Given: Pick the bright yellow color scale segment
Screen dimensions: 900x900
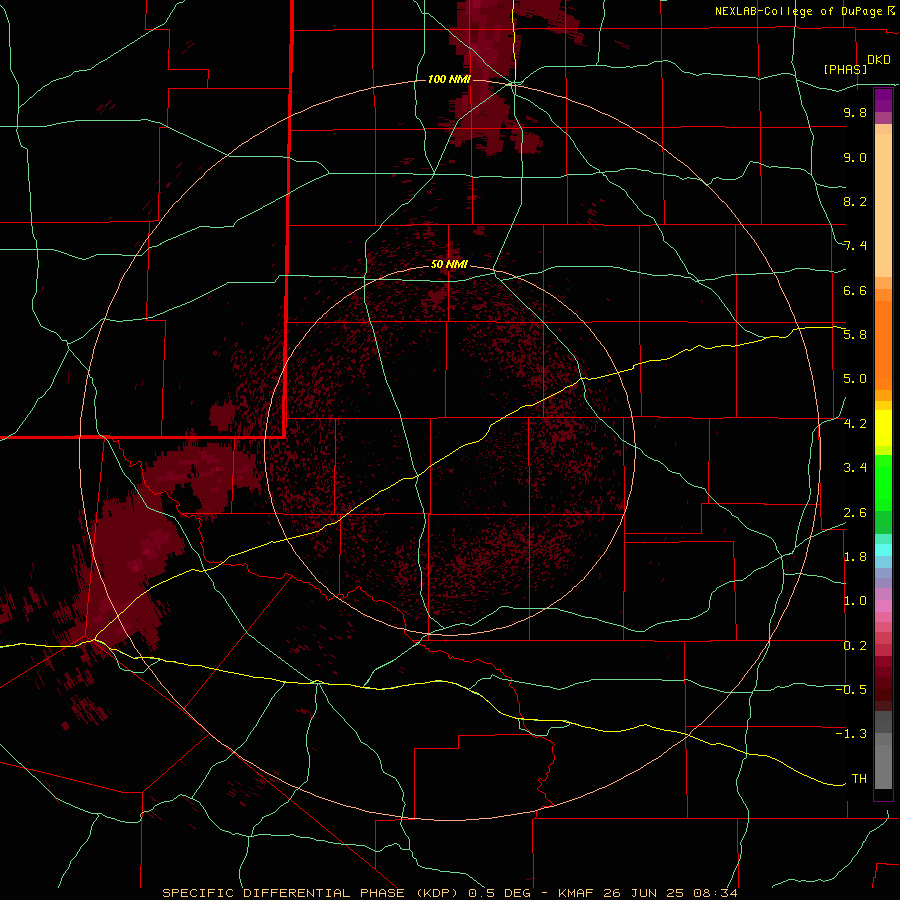Looking at the screenshot, I should coord(883,428).
